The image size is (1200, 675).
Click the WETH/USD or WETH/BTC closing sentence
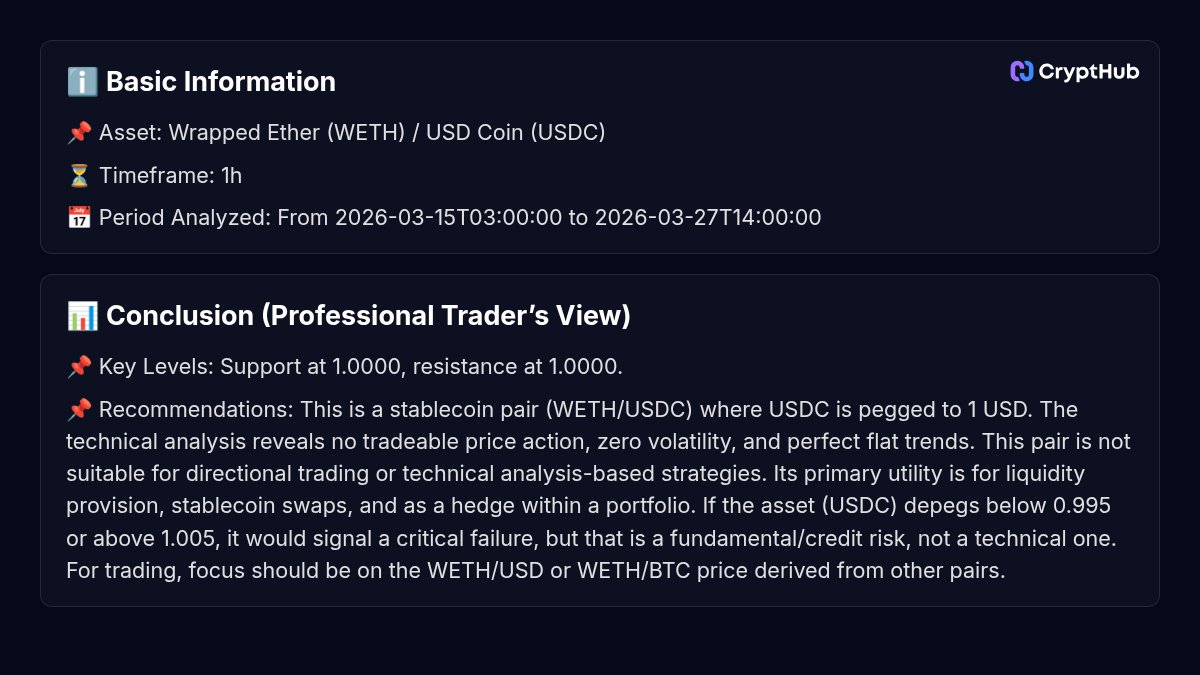pos(535,571)
